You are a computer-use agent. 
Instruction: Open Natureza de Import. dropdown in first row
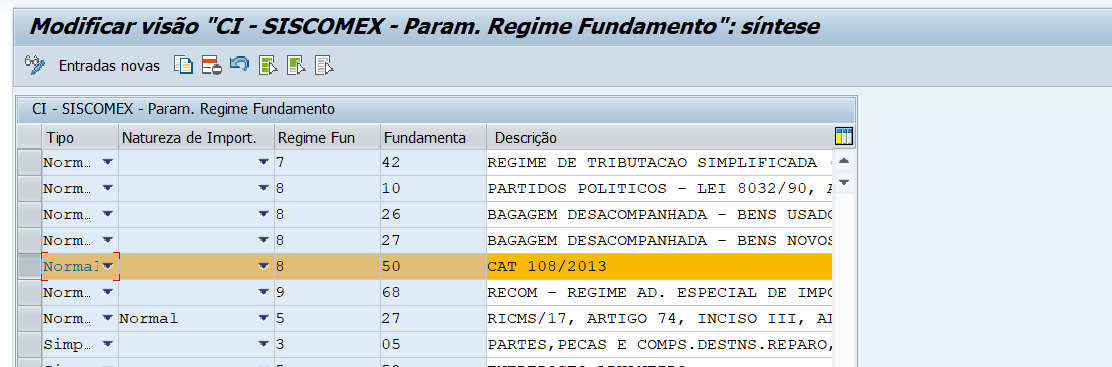264,162
